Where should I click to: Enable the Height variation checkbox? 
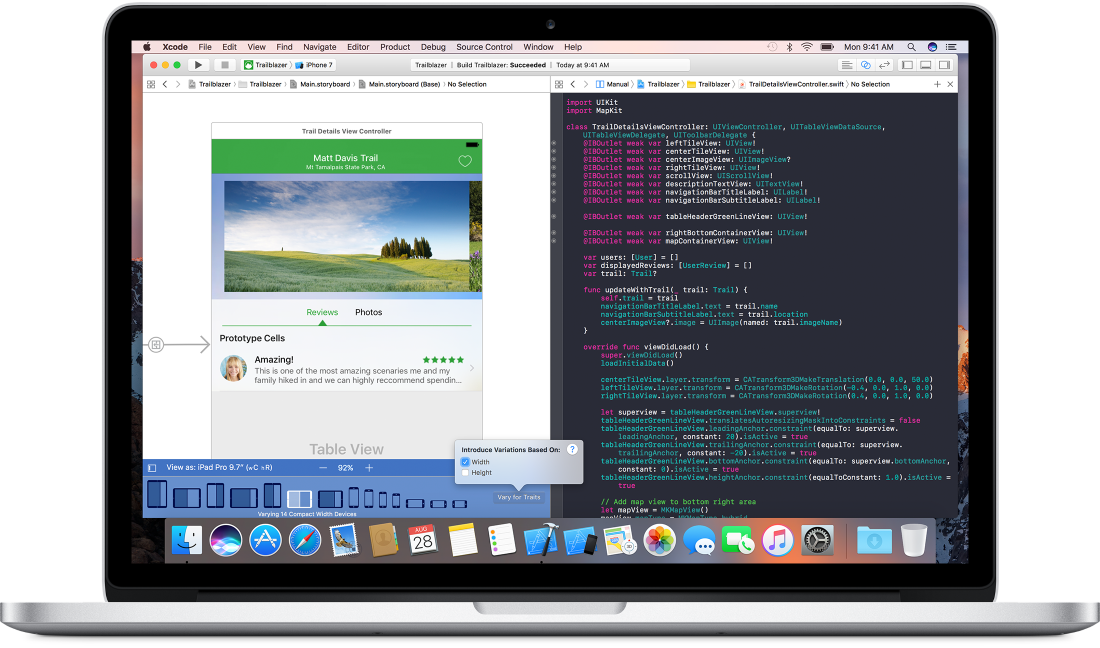465,473
